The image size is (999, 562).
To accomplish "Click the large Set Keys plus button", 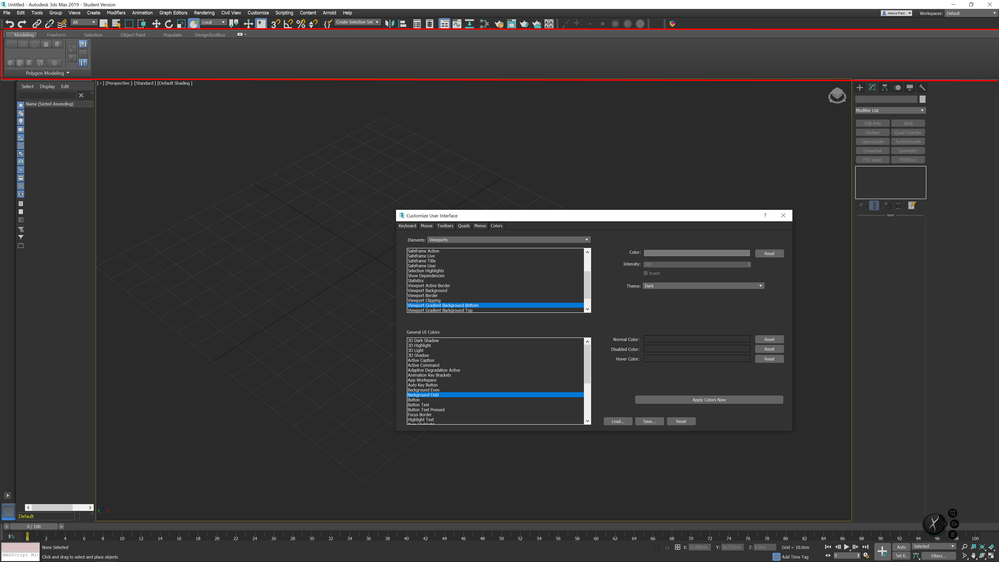I will (x=882, y=551).
